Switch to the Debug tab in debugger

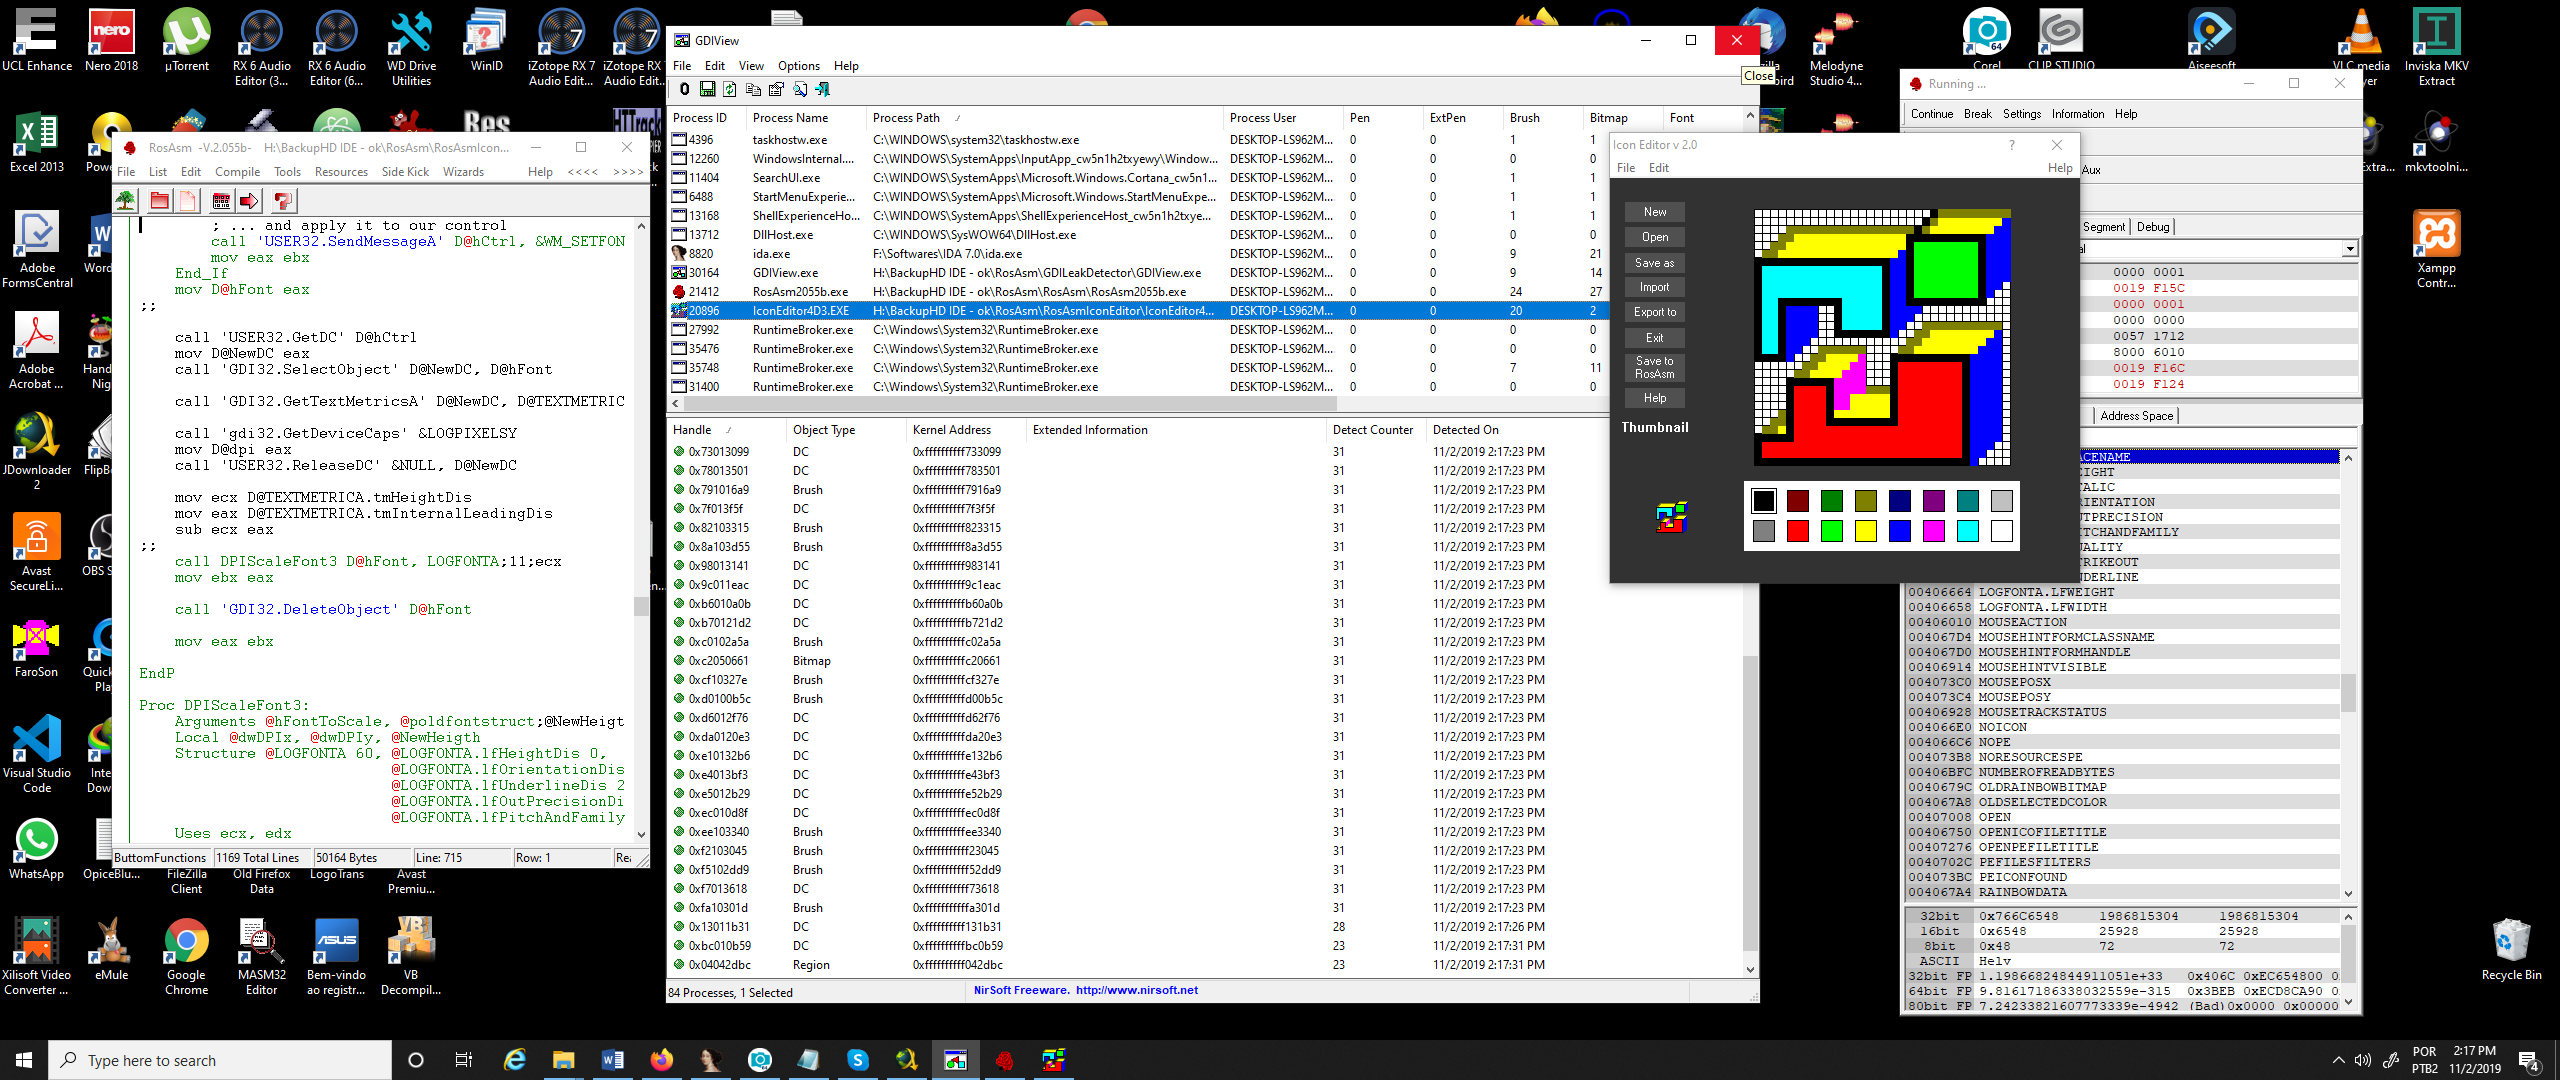pos(2153,227)
